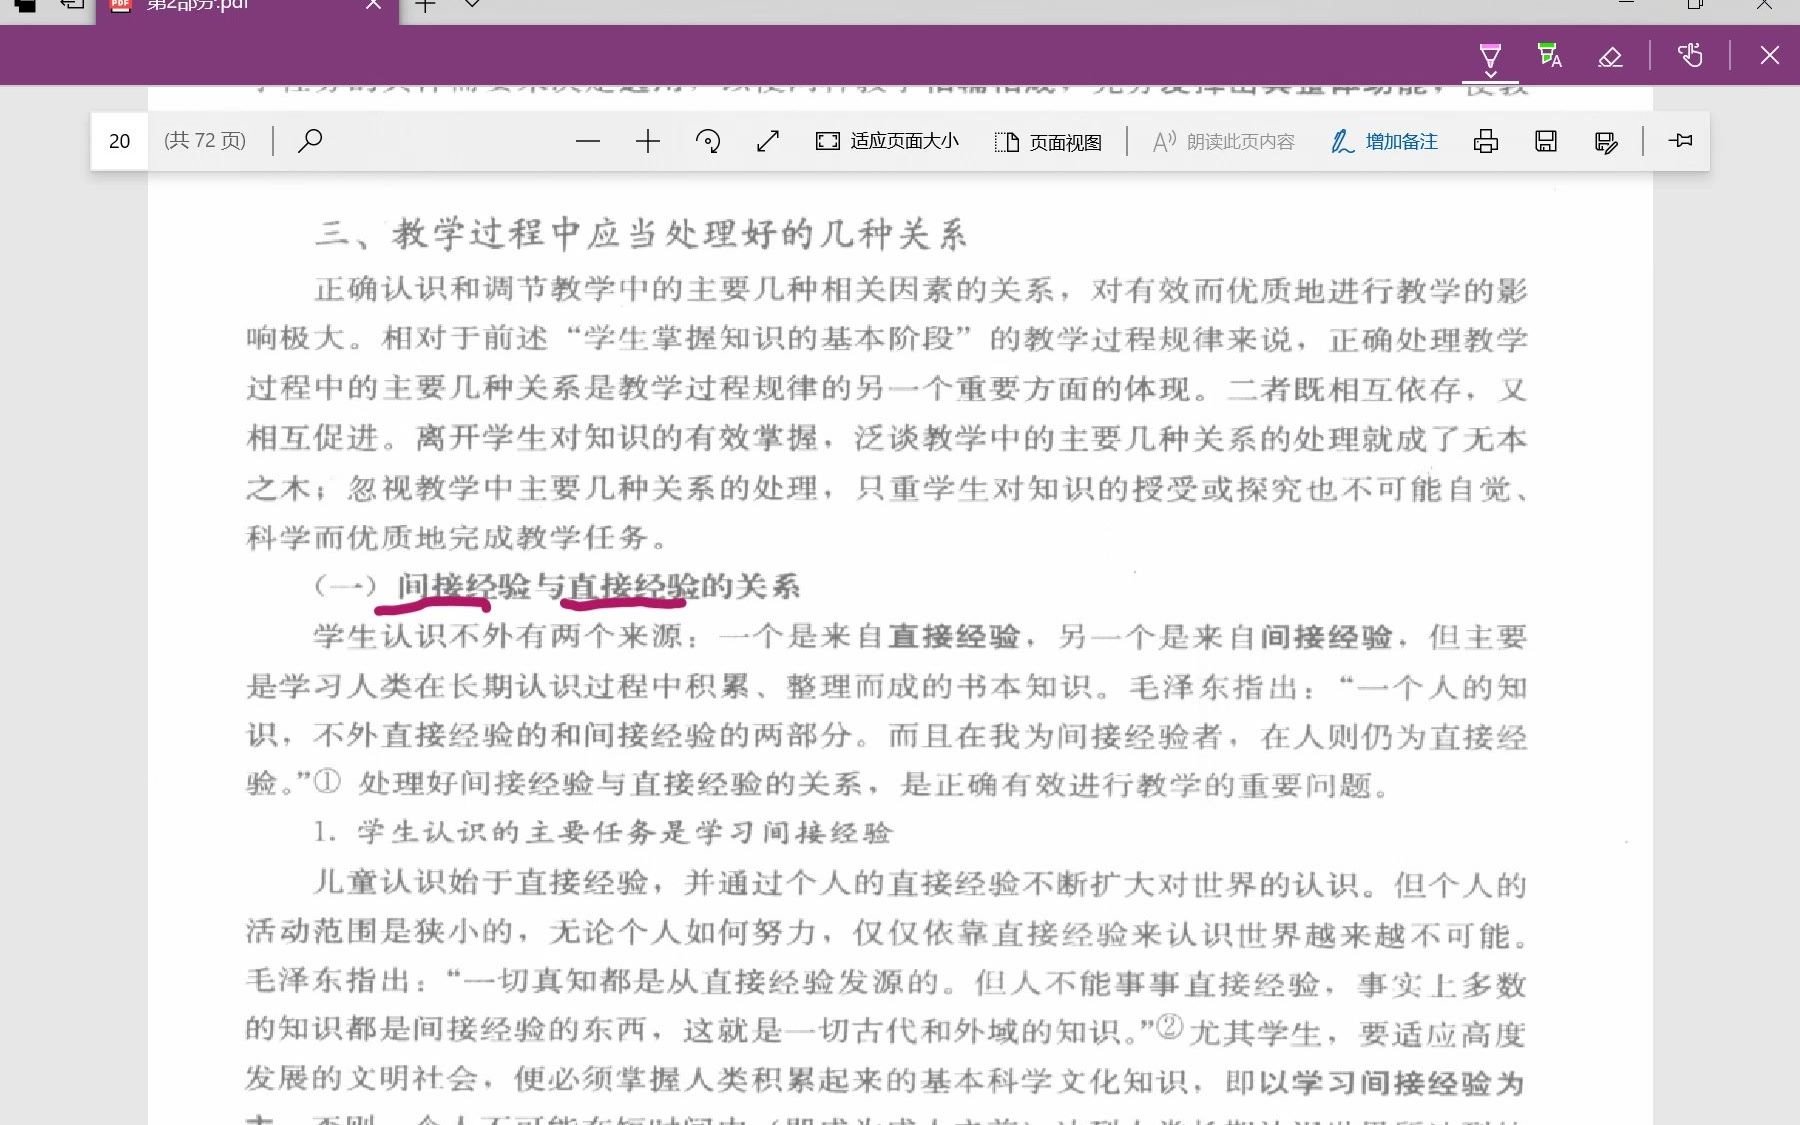This screenshot has width=1800, height=1125.
Task: Click heading 三、教学过程中应当处理好的几种关系
Action: click(x=641, y=234)
